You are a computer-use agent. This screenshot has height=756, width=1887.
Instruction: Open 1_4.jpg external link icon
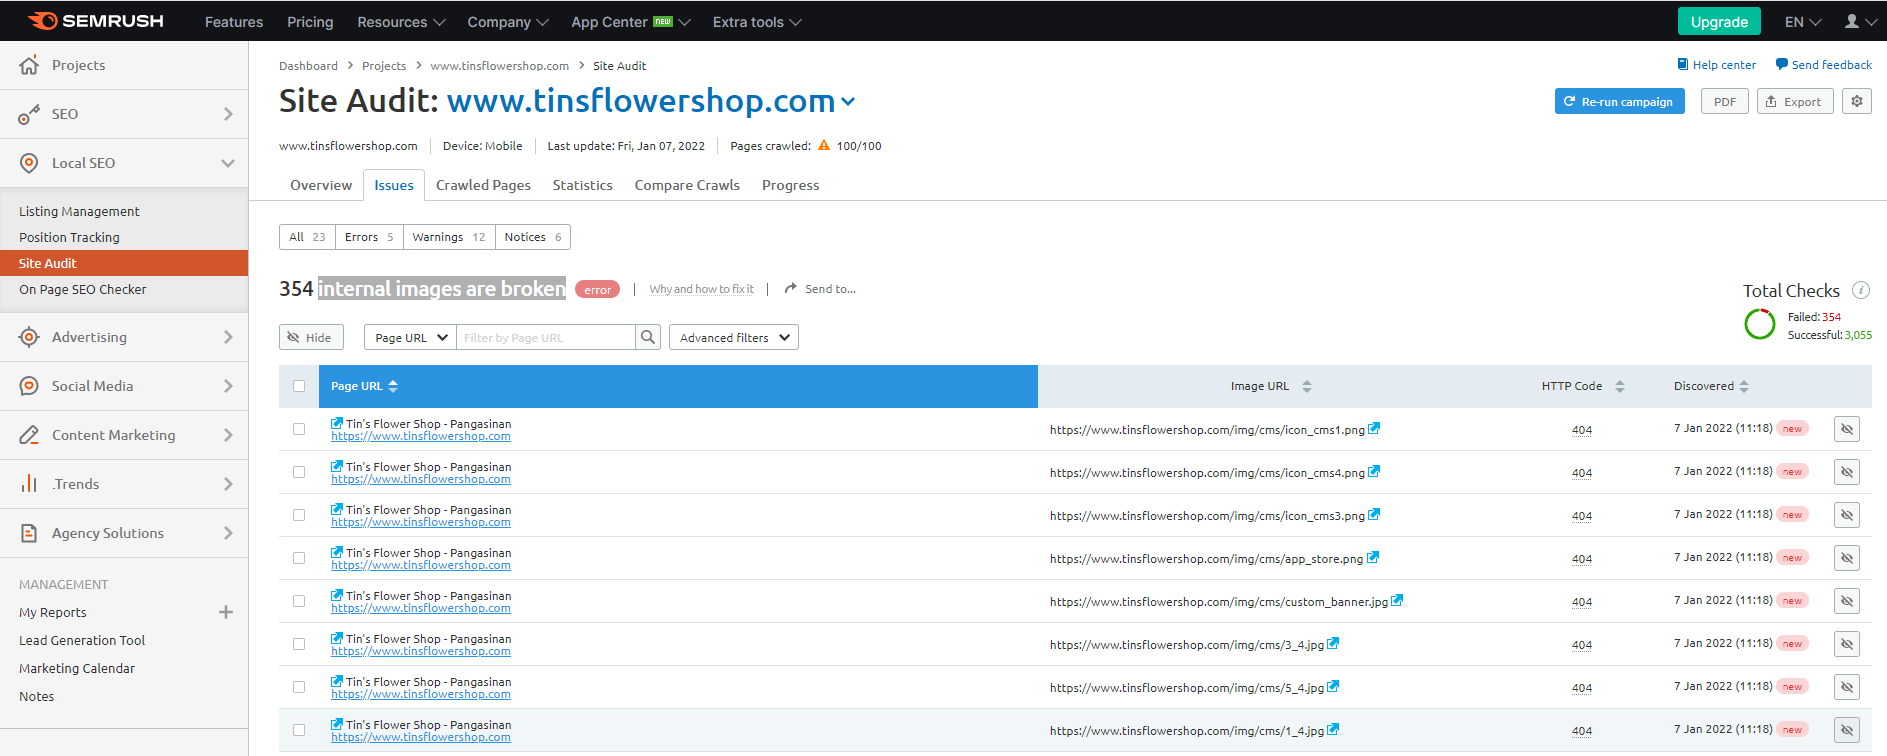coord(1333,729)
